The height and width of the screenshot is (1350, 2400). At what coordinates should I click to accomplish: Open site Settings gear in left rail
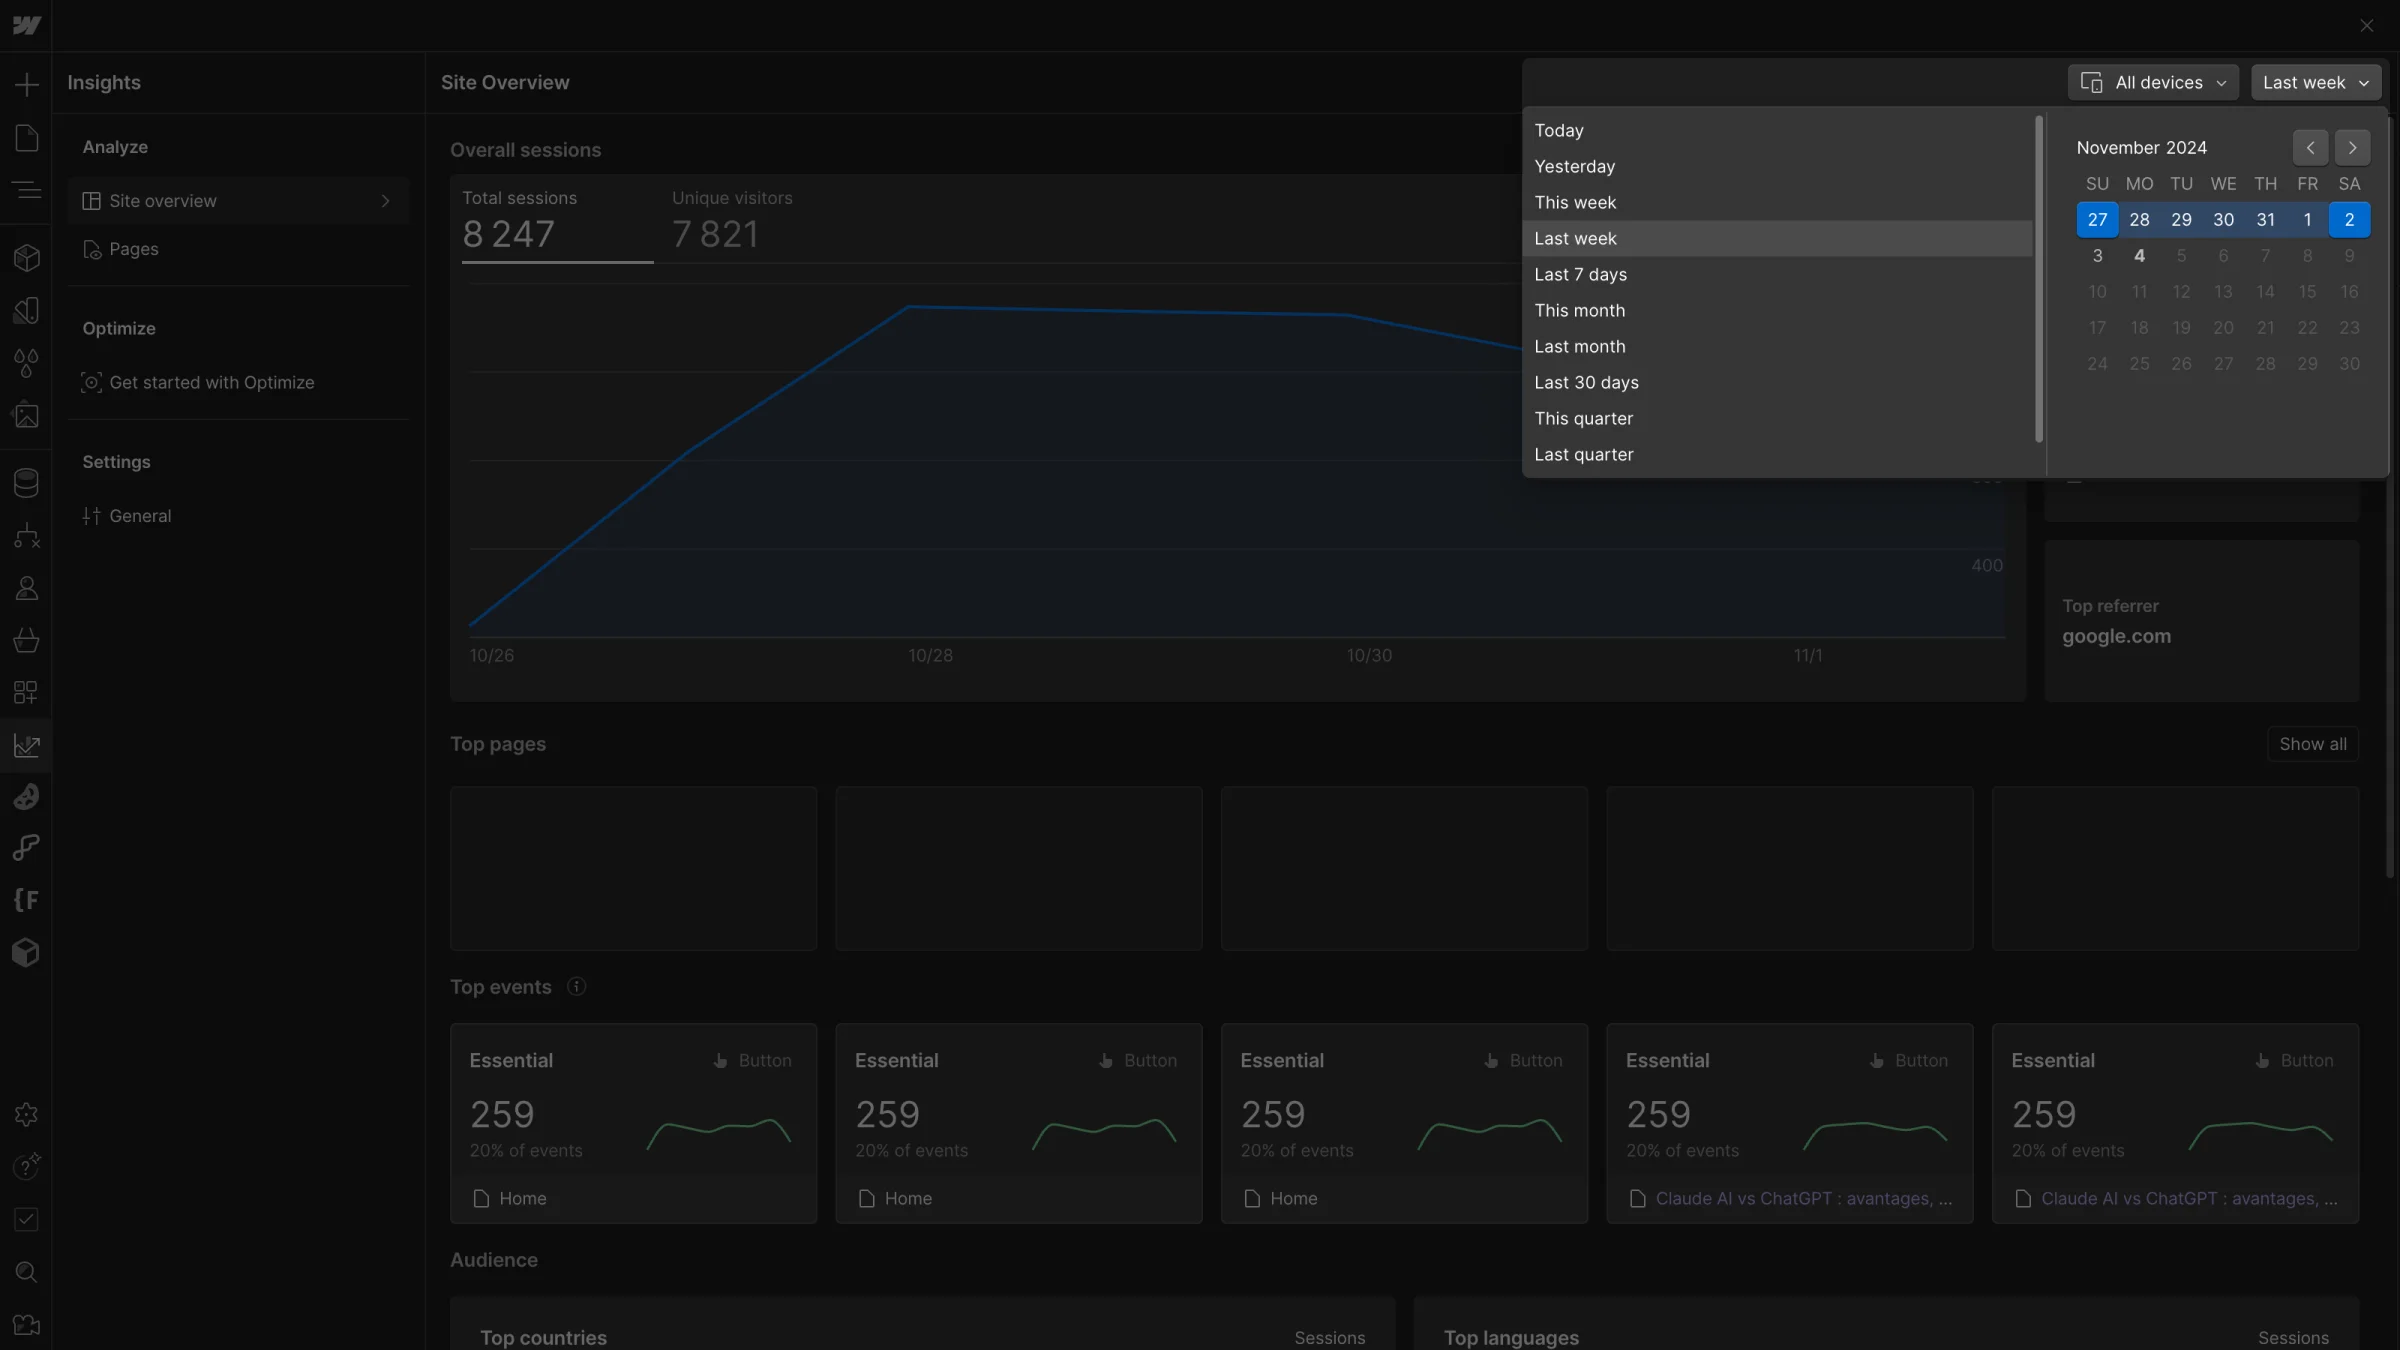(x=26, y=1114)
